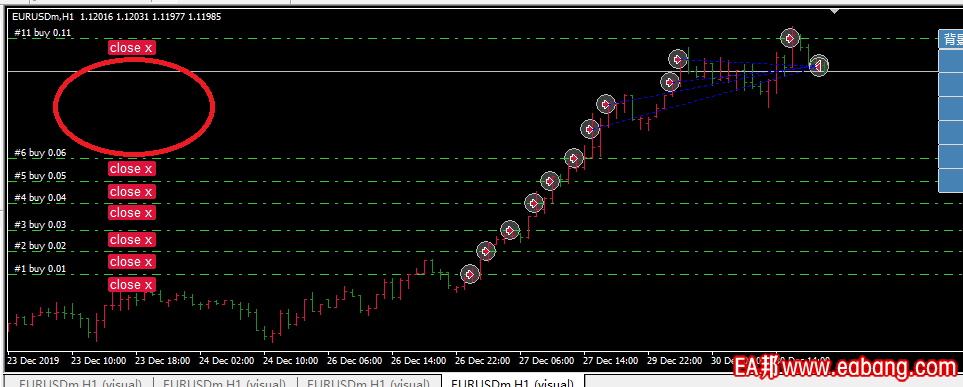Select the buy arrow marker on the #3 order line
The image size is (963, 387).
coord(510,230)
